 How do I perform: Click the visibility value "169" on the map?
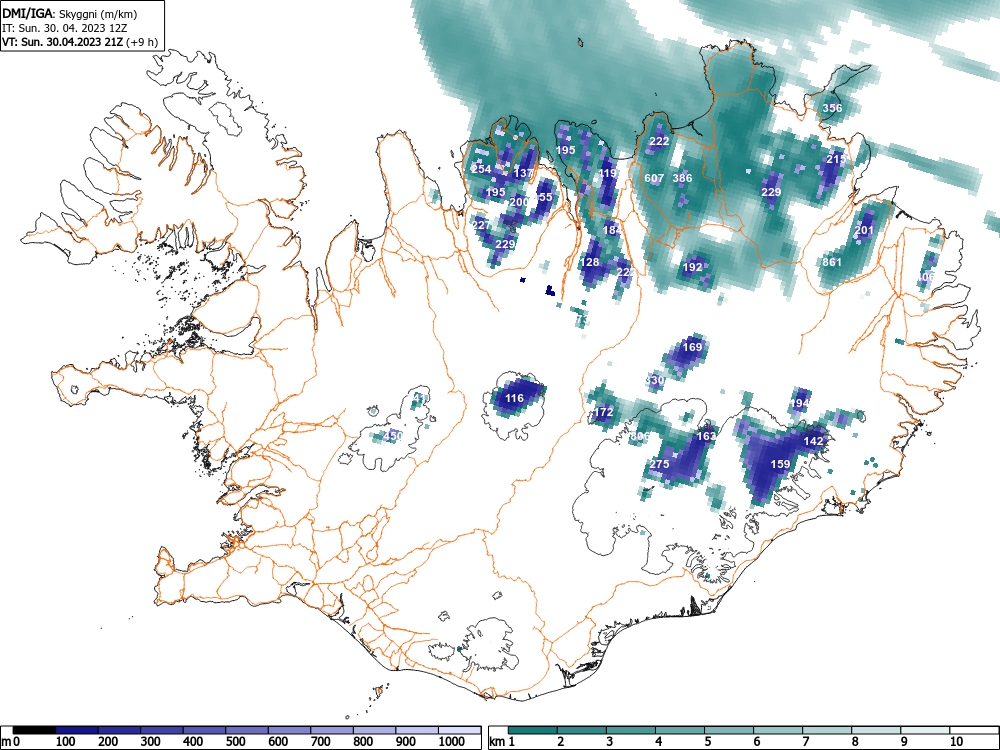click(692, 347)
